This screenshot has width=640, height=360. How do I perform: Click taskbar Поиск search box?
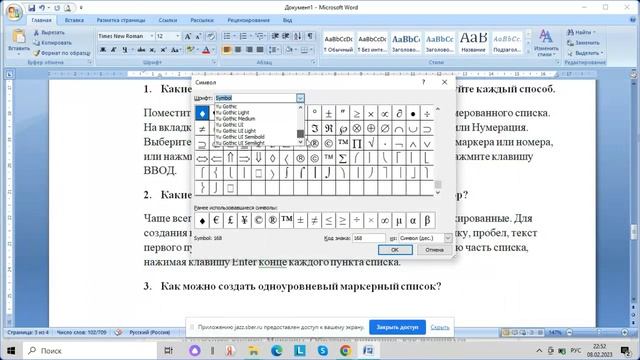[x=90, y=351]
